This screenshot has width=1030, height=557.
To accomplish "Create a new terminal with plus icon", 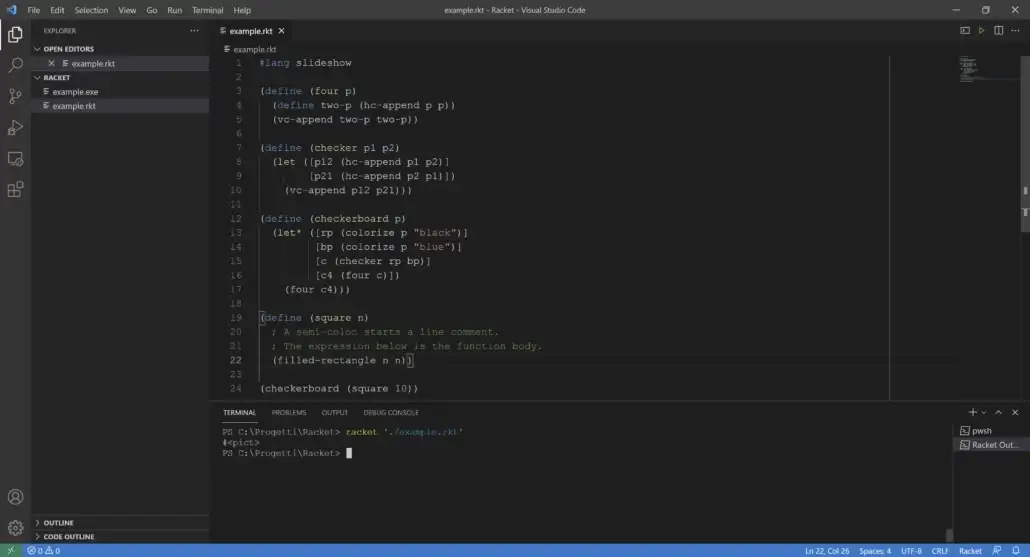I will 972,412.
